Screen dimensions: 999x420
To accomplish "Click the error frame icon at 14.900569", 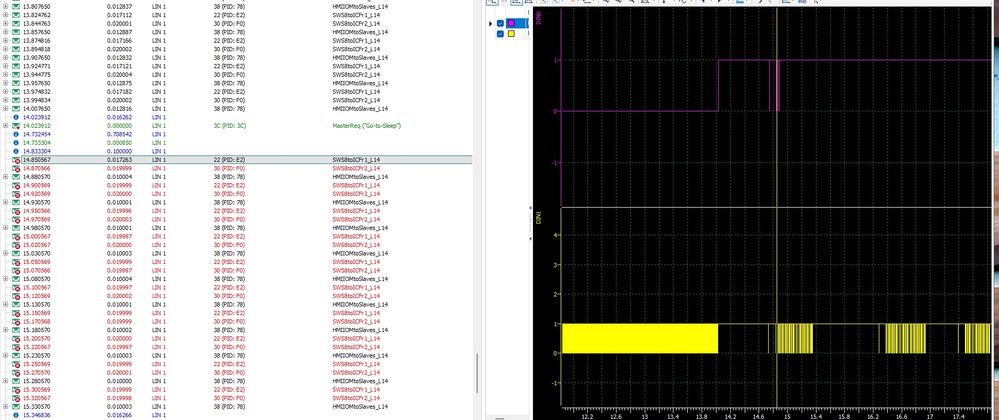I will pyautogui.click(x=15, y=185).
